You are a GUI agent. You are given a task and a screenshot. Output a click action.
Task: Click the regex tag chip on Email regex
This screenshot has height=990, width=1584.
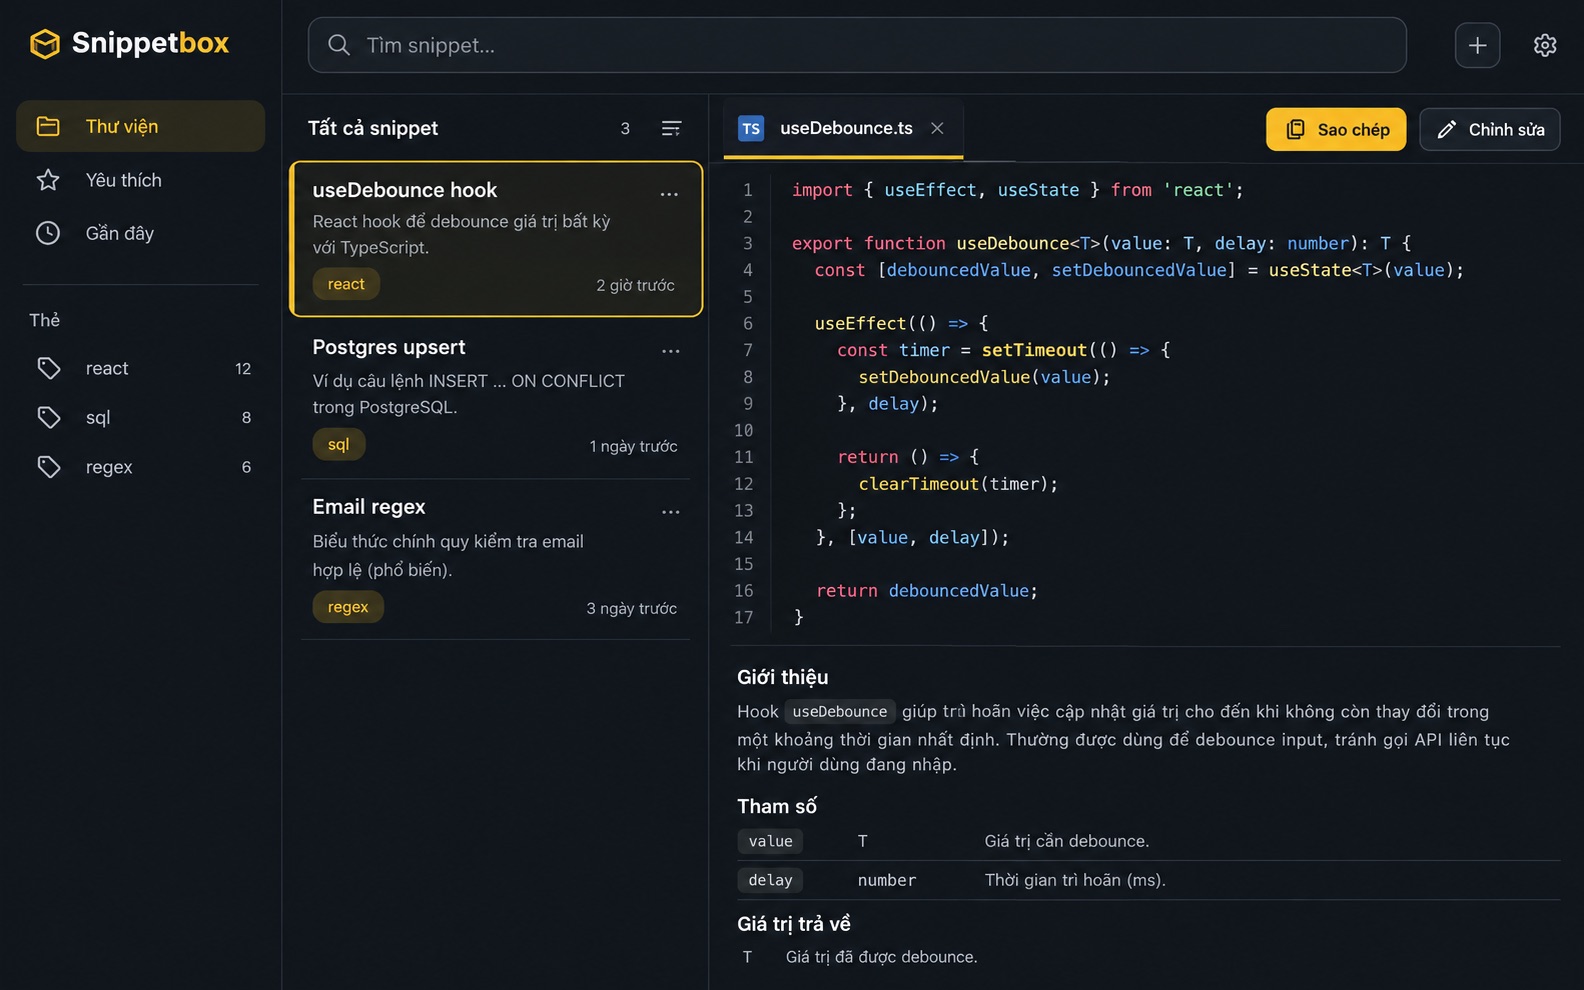coord(348,607)
